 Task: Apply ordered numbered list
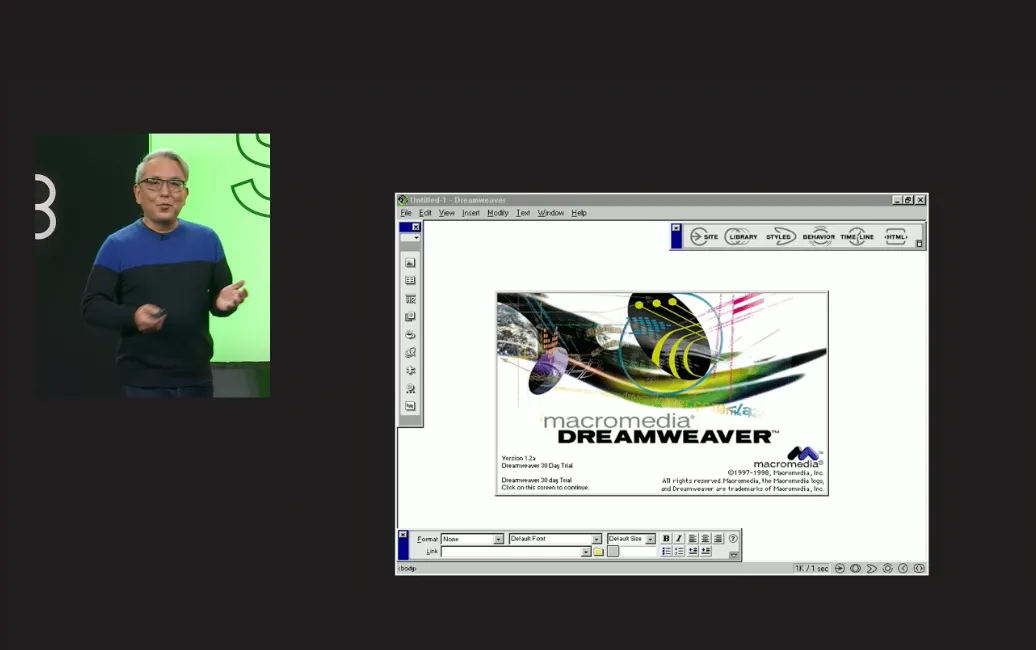(679, 551)
